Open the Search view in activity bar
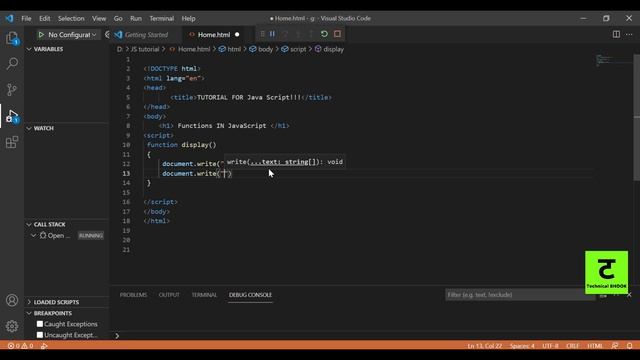The image size is (640, 360). coord(12,64)
